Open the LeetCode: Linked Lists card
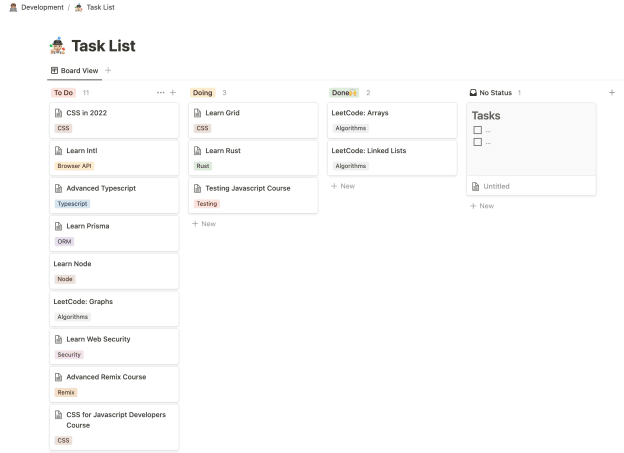This screenshot has width=624, height=453. (x=392, y=158)
